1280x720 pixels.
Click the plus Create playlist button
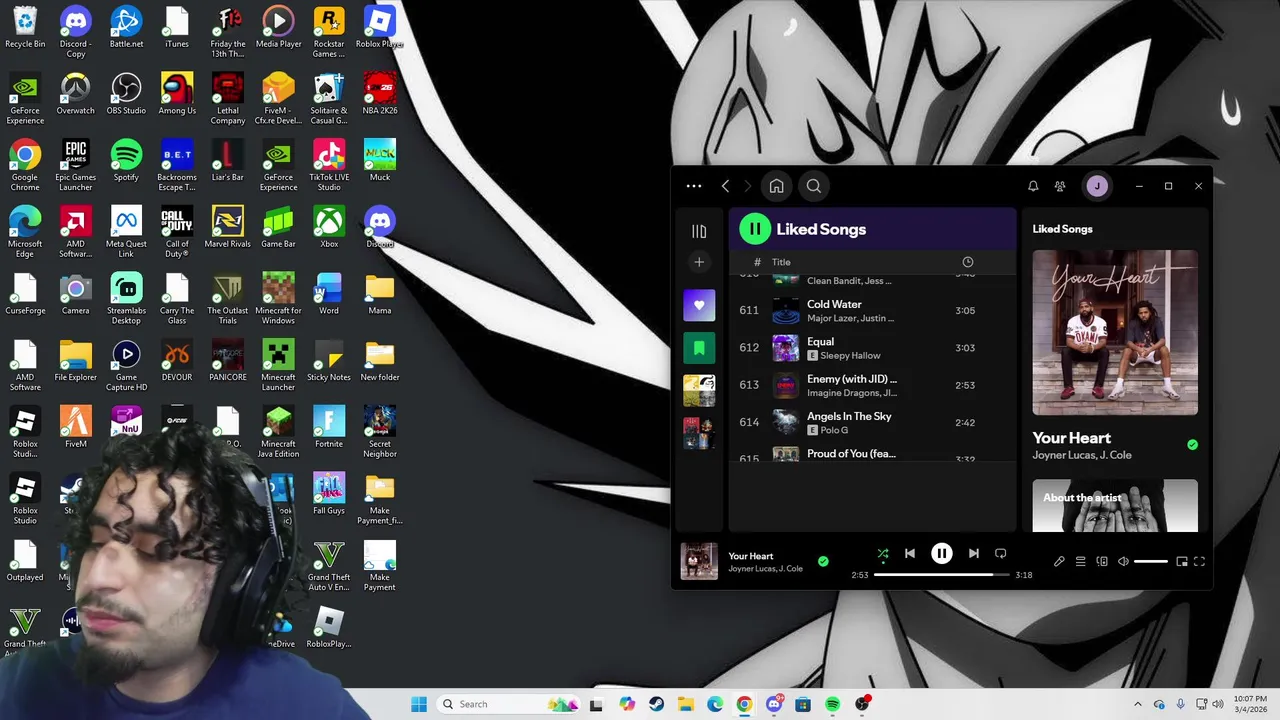tap(699, 262)
